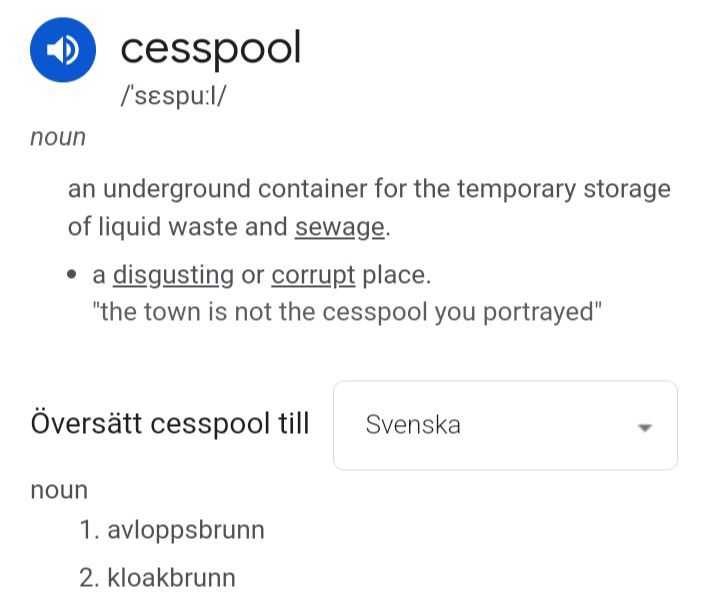The image size is (720, 609).
Task: Click the example sentence about the town
Action: (x=347, y=311)
